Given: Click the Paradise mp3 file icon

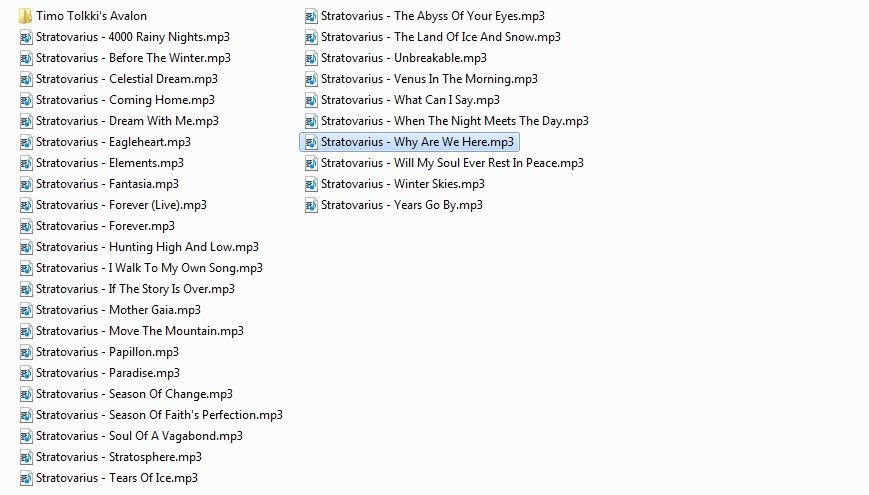Looking at the screenshot, I should pos(26,374).
